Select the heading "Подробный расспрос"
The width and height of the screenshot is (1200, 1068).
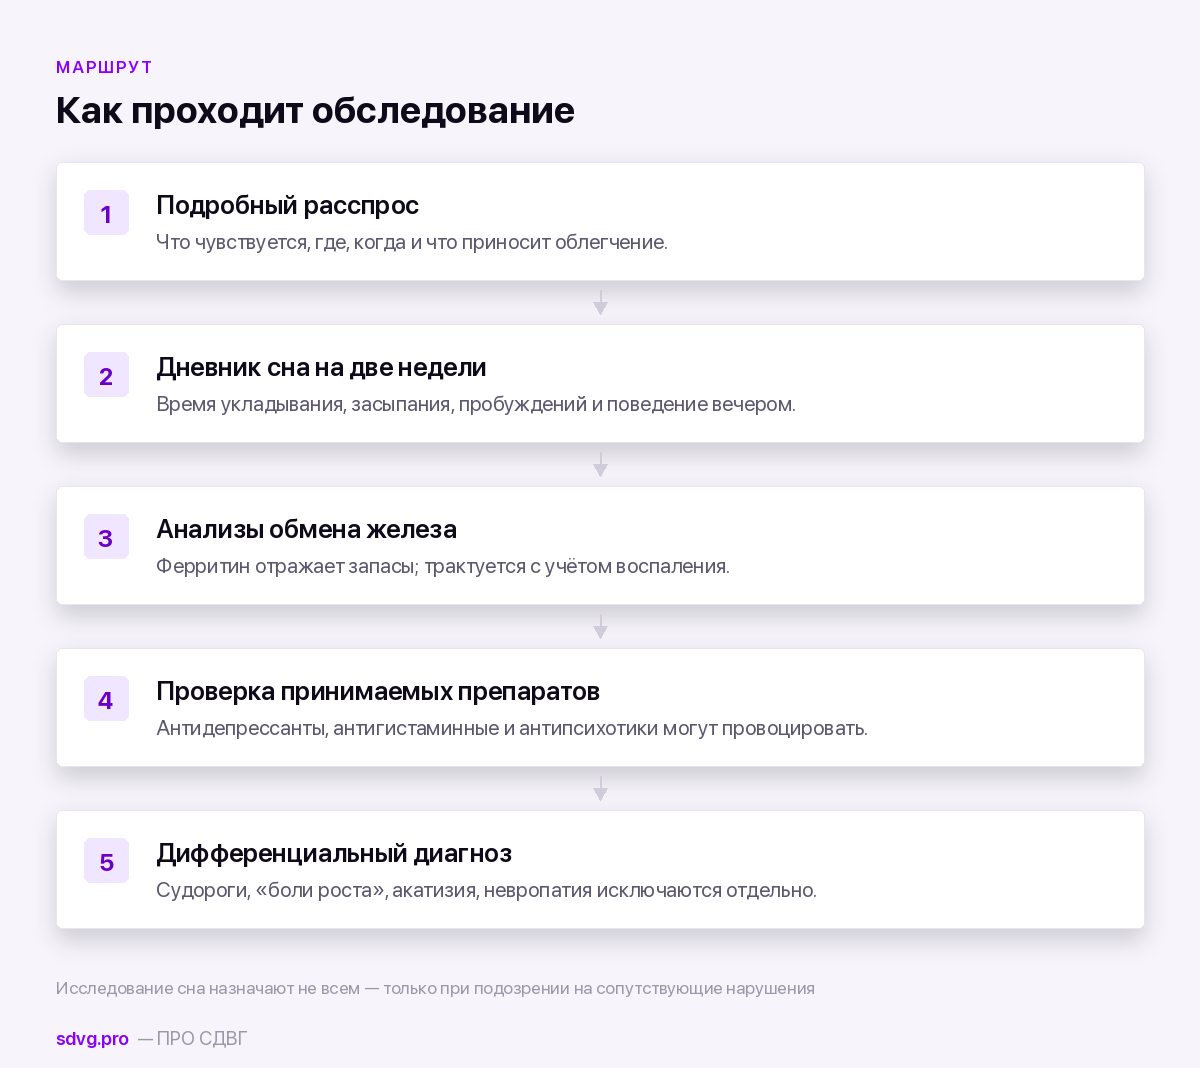[x=287, y=205]
